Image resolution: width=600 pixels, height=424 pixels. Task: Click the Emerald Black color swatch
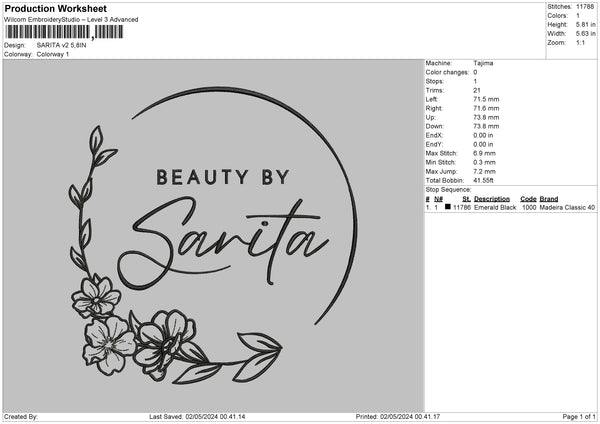click(x=447, y=207)
